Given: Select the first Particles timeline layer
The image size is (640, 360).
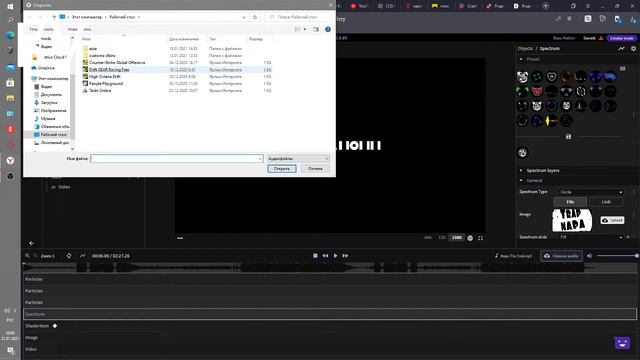Looking at the screenshot, I should pos(330,279).
